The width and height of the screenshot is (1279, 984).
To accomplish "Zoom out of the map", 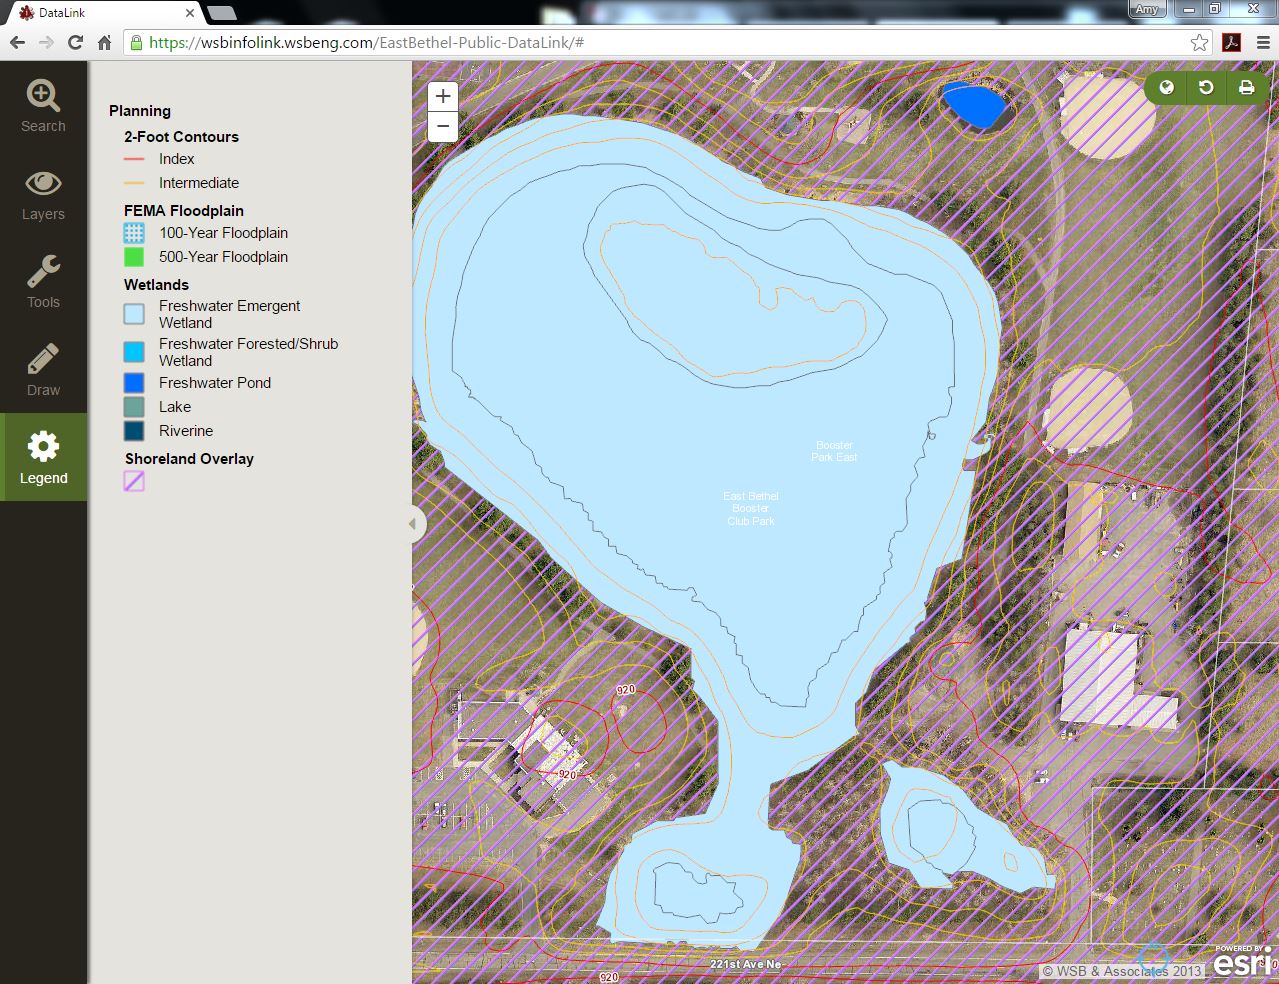I will 443,127.
